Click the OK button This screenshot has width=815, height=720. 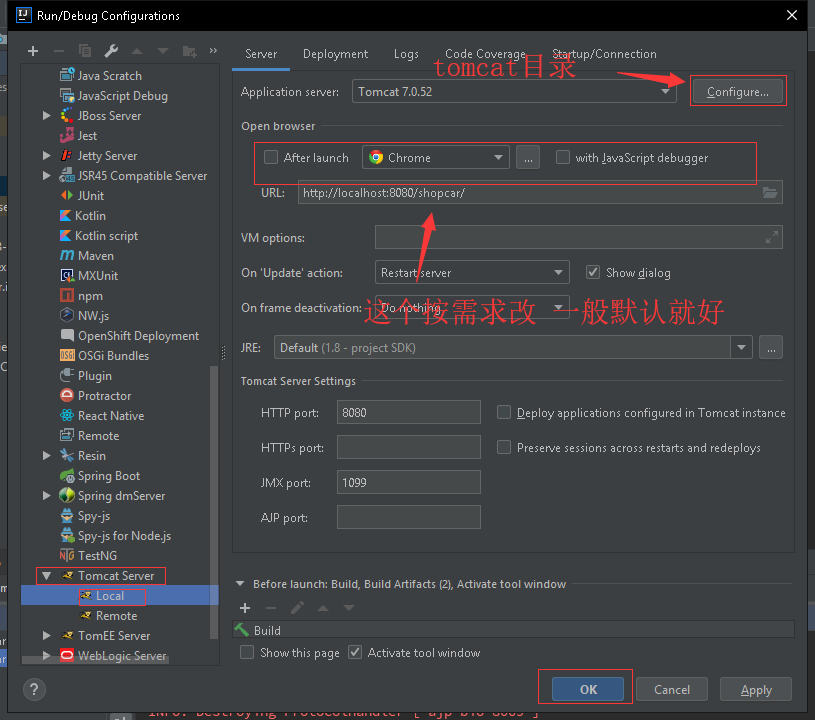click(588, 689)
